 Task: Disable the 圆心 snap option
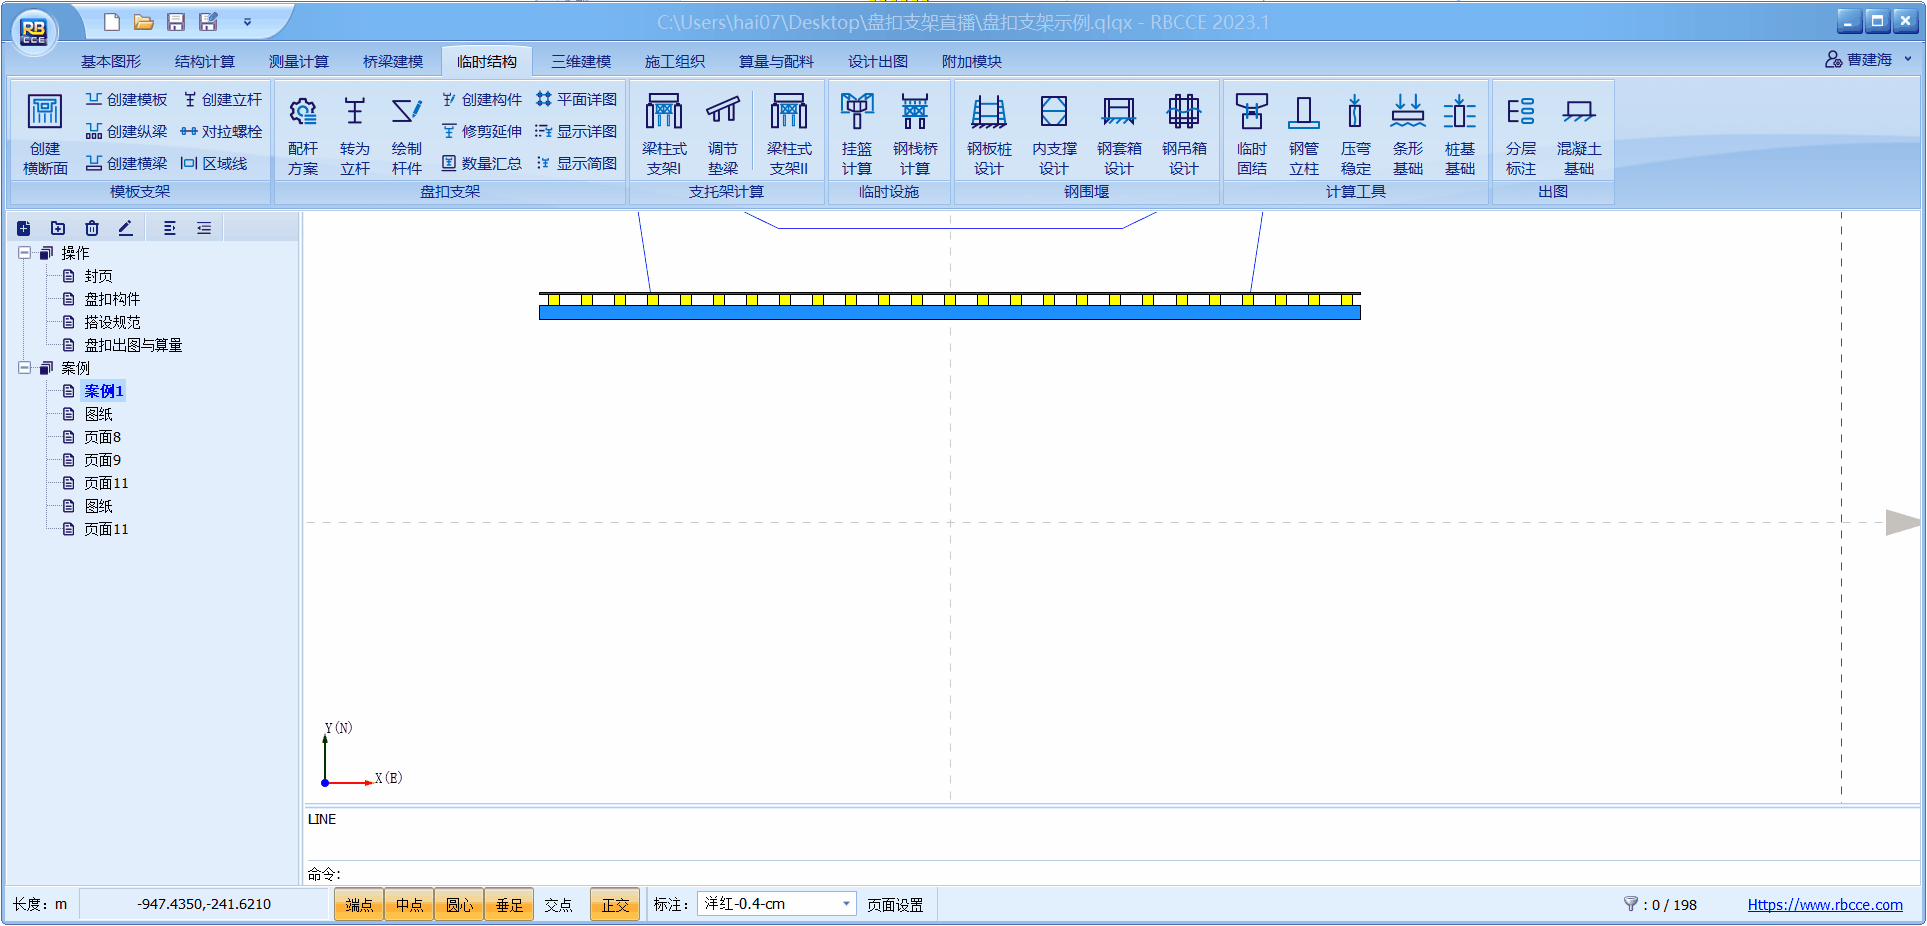tap(459, 905)
